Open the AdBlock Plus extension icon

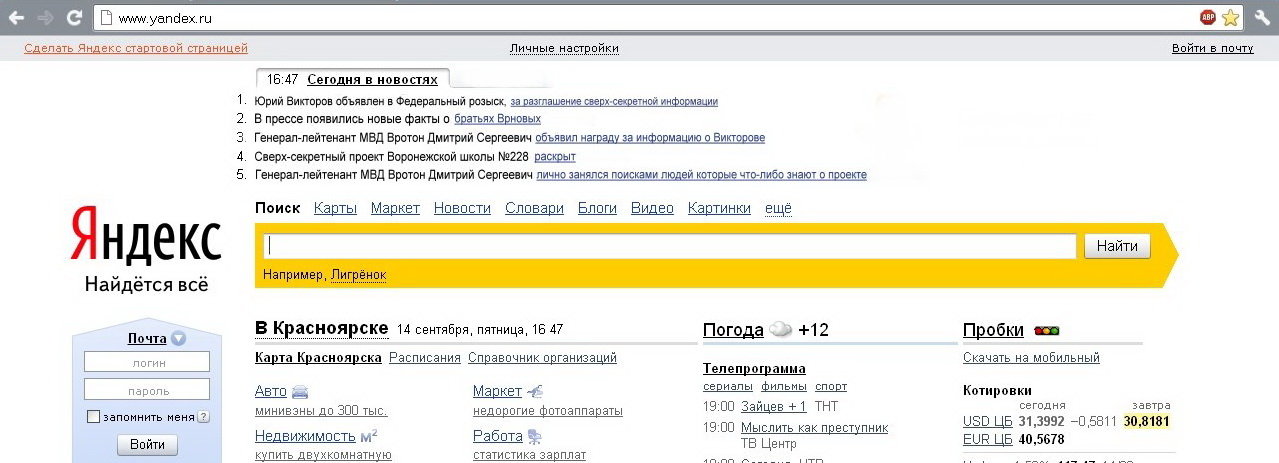click(1208, 17)
